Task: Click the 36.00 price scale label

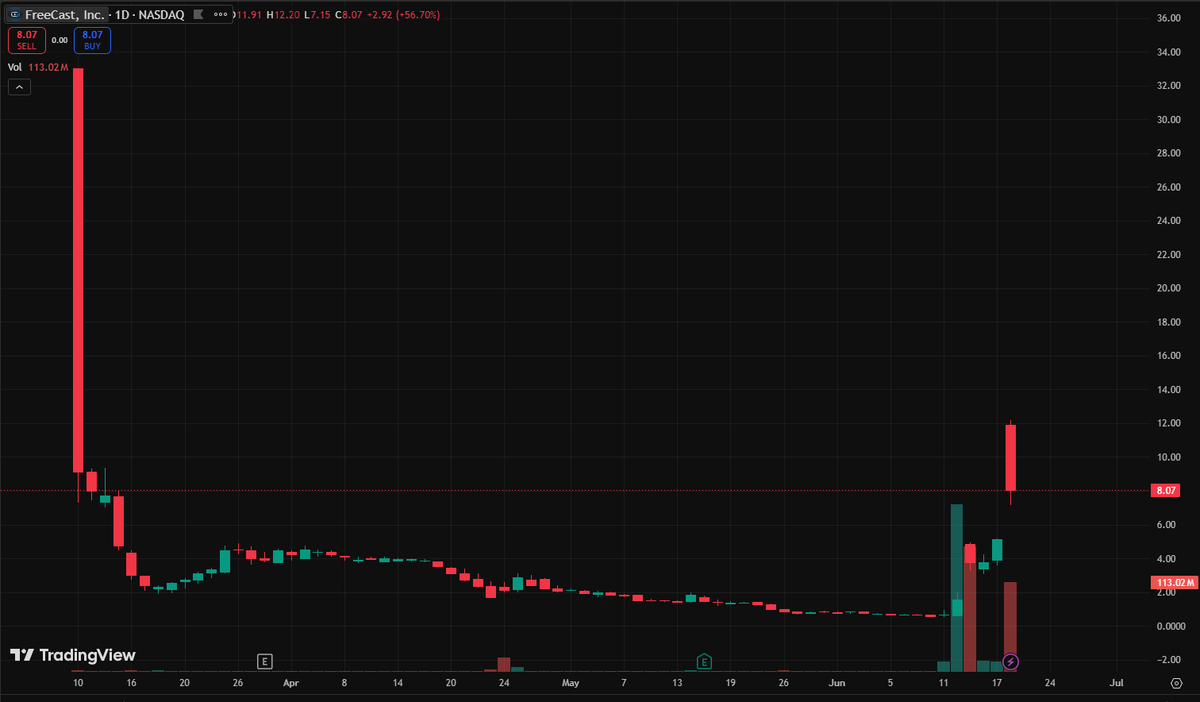Action: (x=1169, y=18)
